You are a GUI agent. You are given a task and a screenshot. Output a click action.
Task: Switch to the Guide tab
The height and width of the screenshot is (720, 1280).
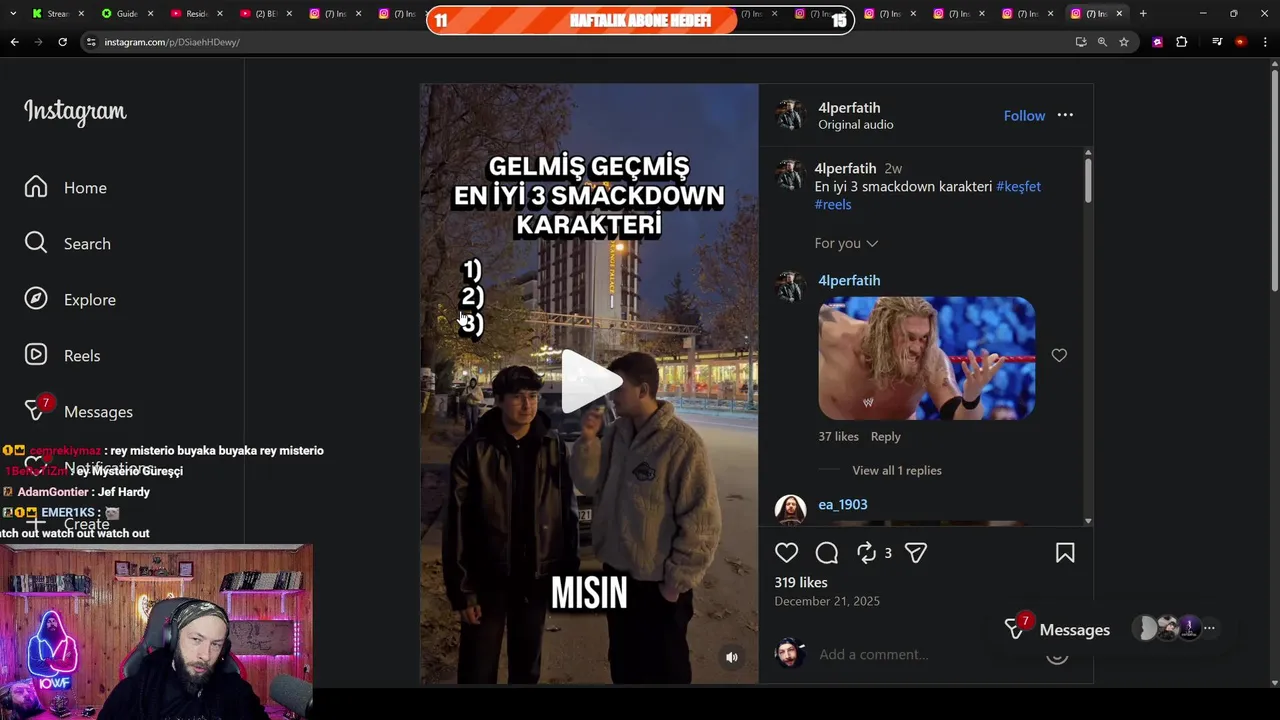coord(127,14)
